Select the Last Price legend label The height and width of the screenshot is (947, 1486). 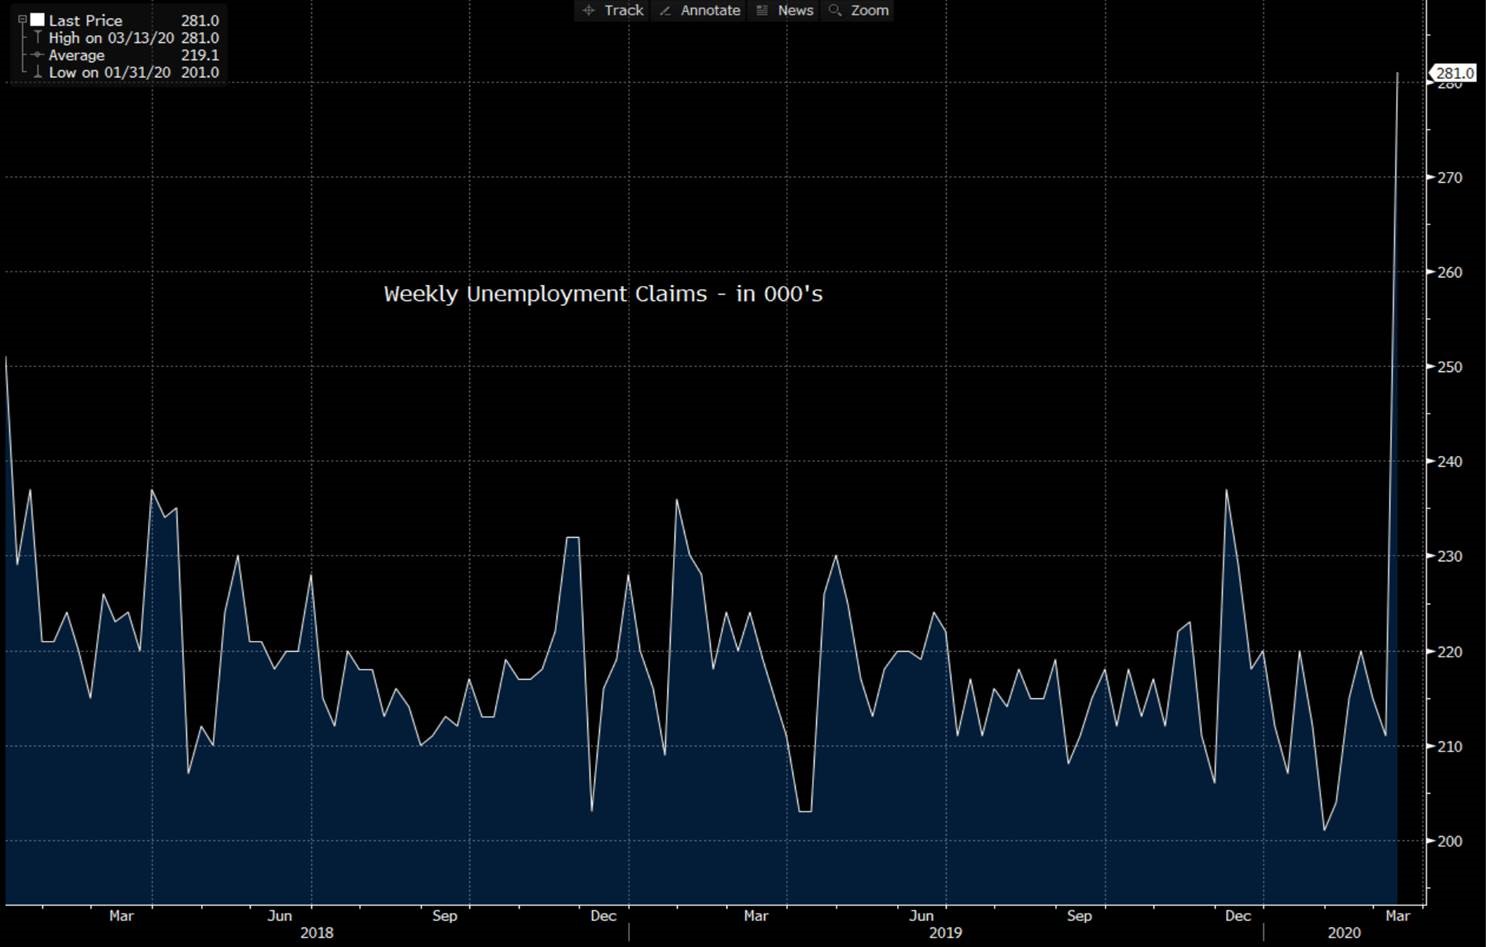85,20
